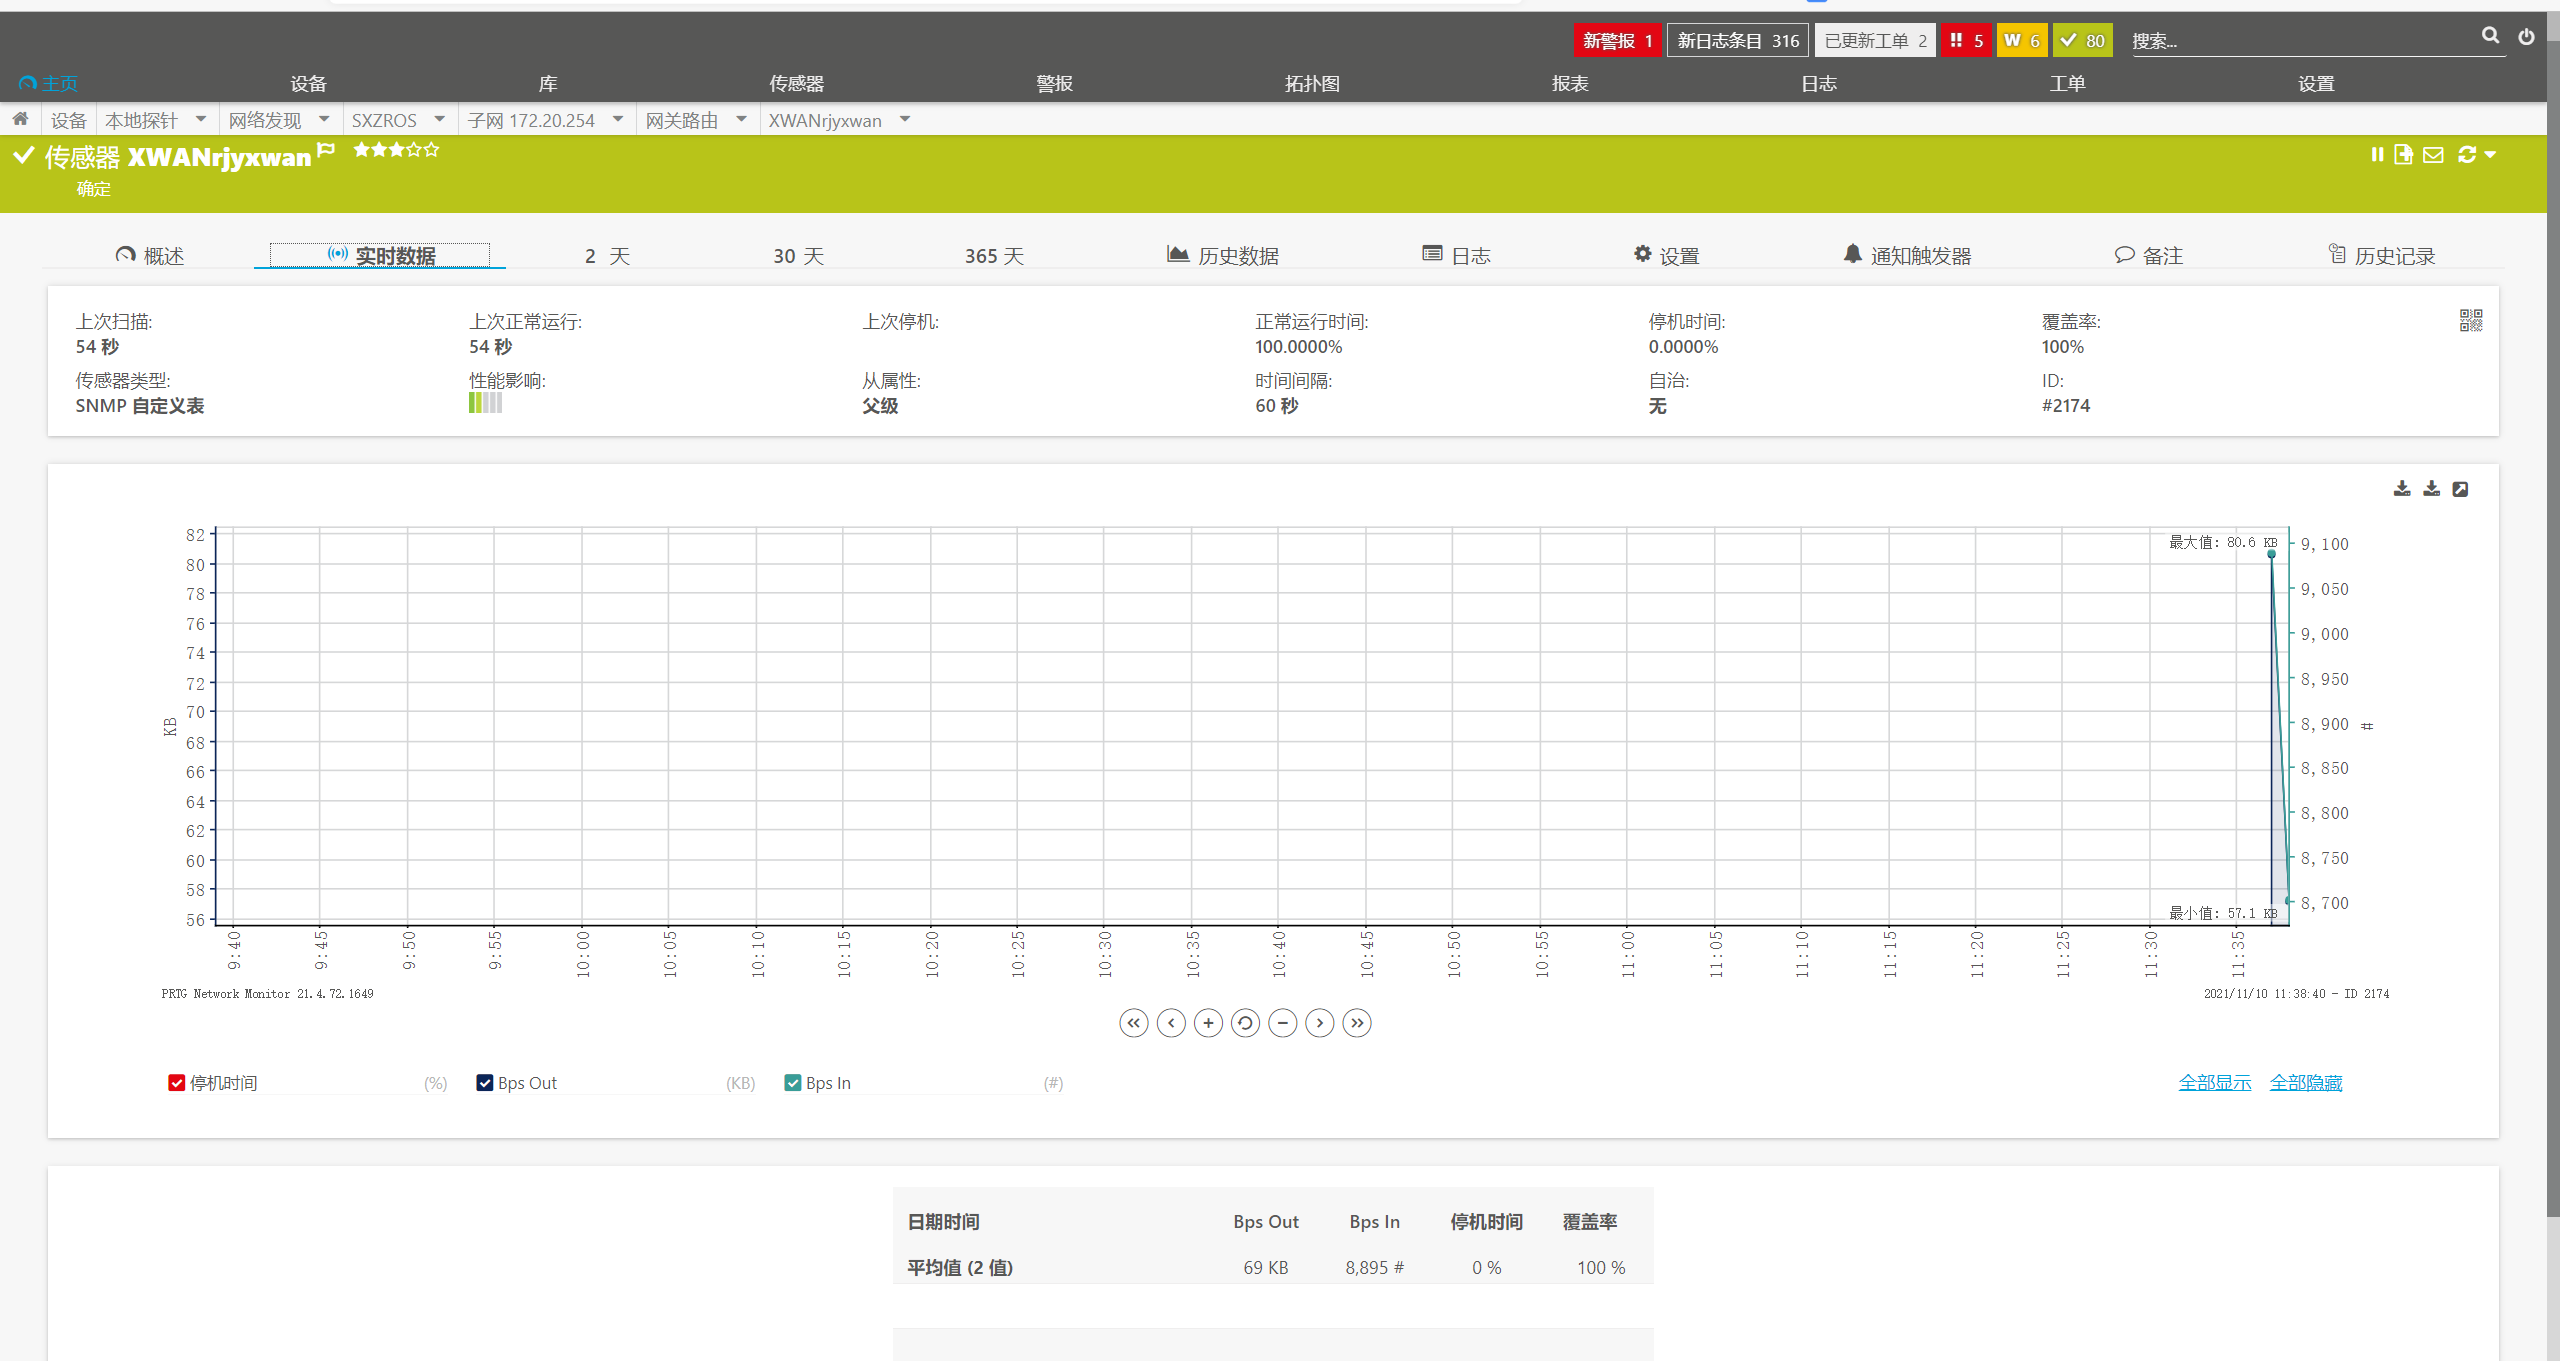
Task: Open the 工单 main menu
Action: pyautogui.click(x=2067, y=84)
